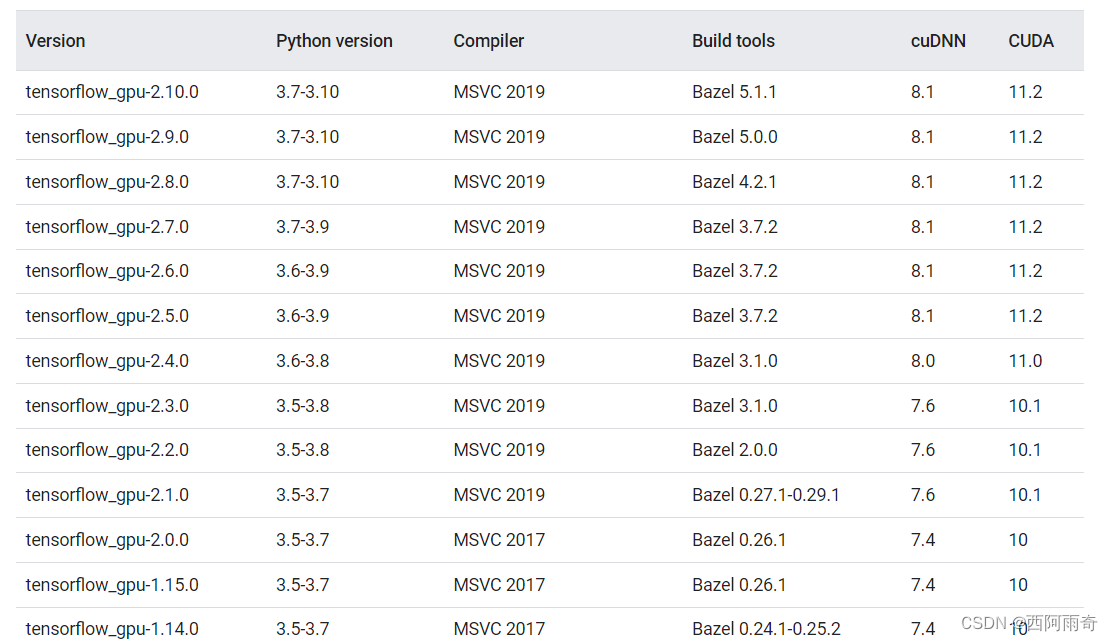Select the tensorflow_gpu-2.8.0 cell
1113x641 pixels.
(107, 182)
